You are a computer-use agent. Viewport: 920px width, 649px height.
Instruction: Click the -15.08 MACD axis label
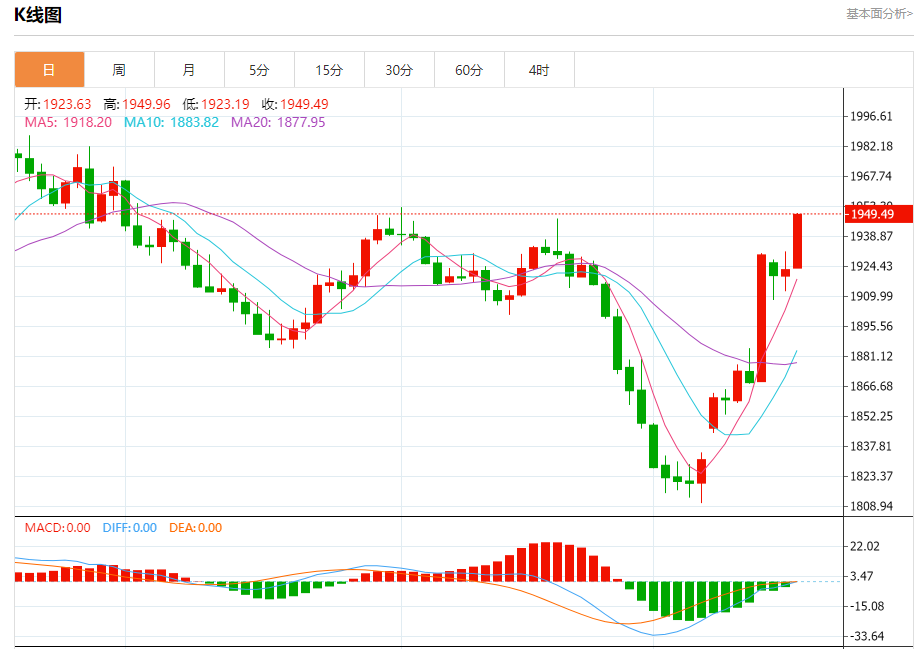click(x=865, y=606)
